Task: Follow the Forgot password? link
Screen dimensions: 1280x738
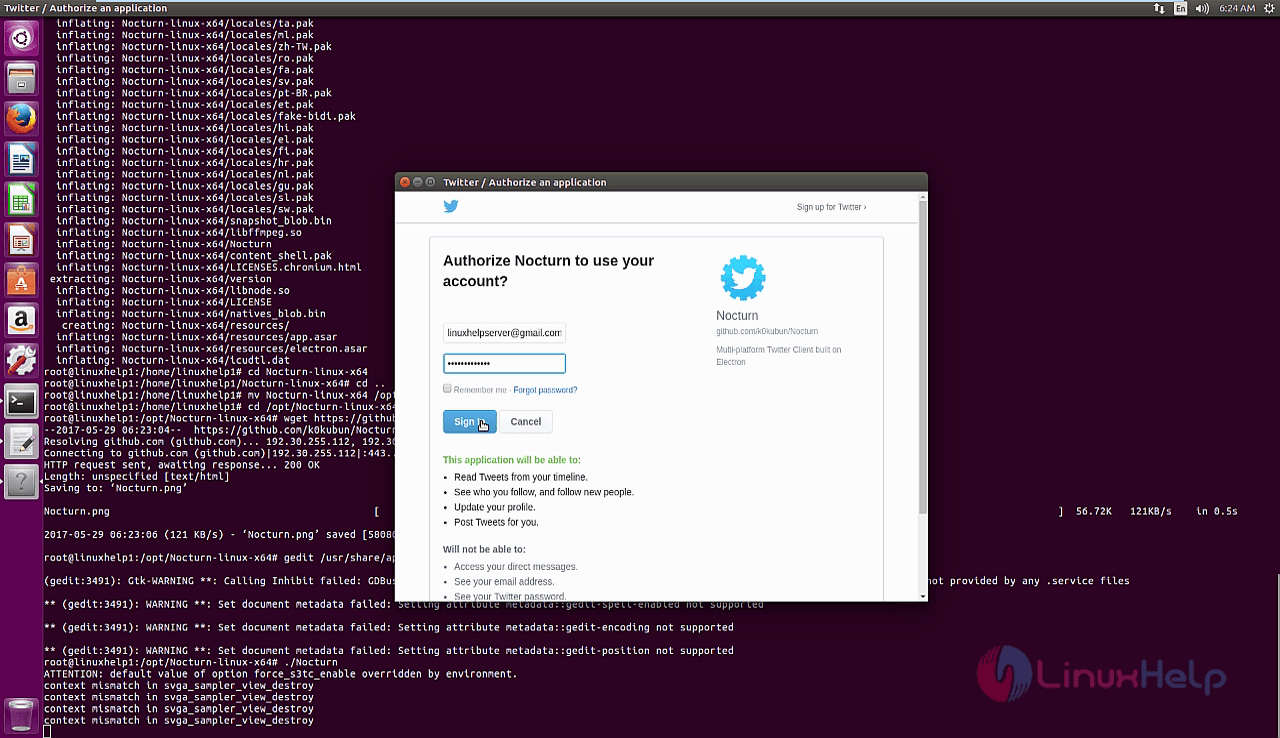Action: tap(545, 390)
